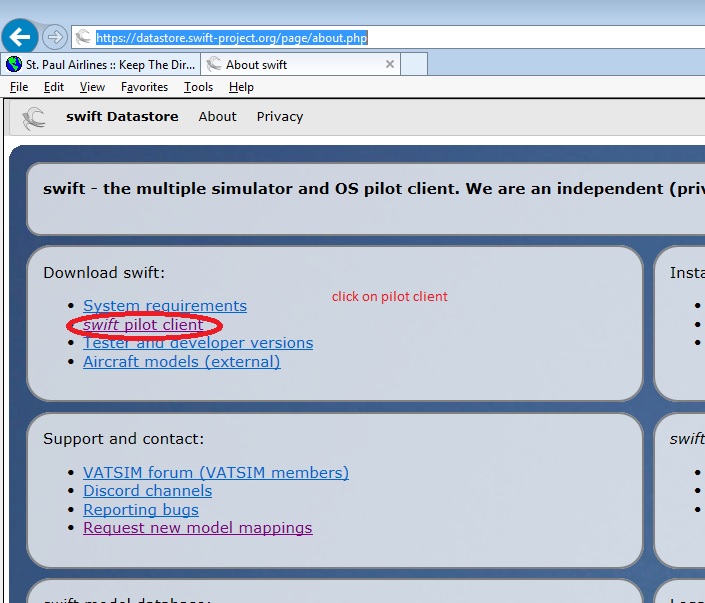Open the Edit menu
The image size is (705, 603).
(x=54, y=87)
